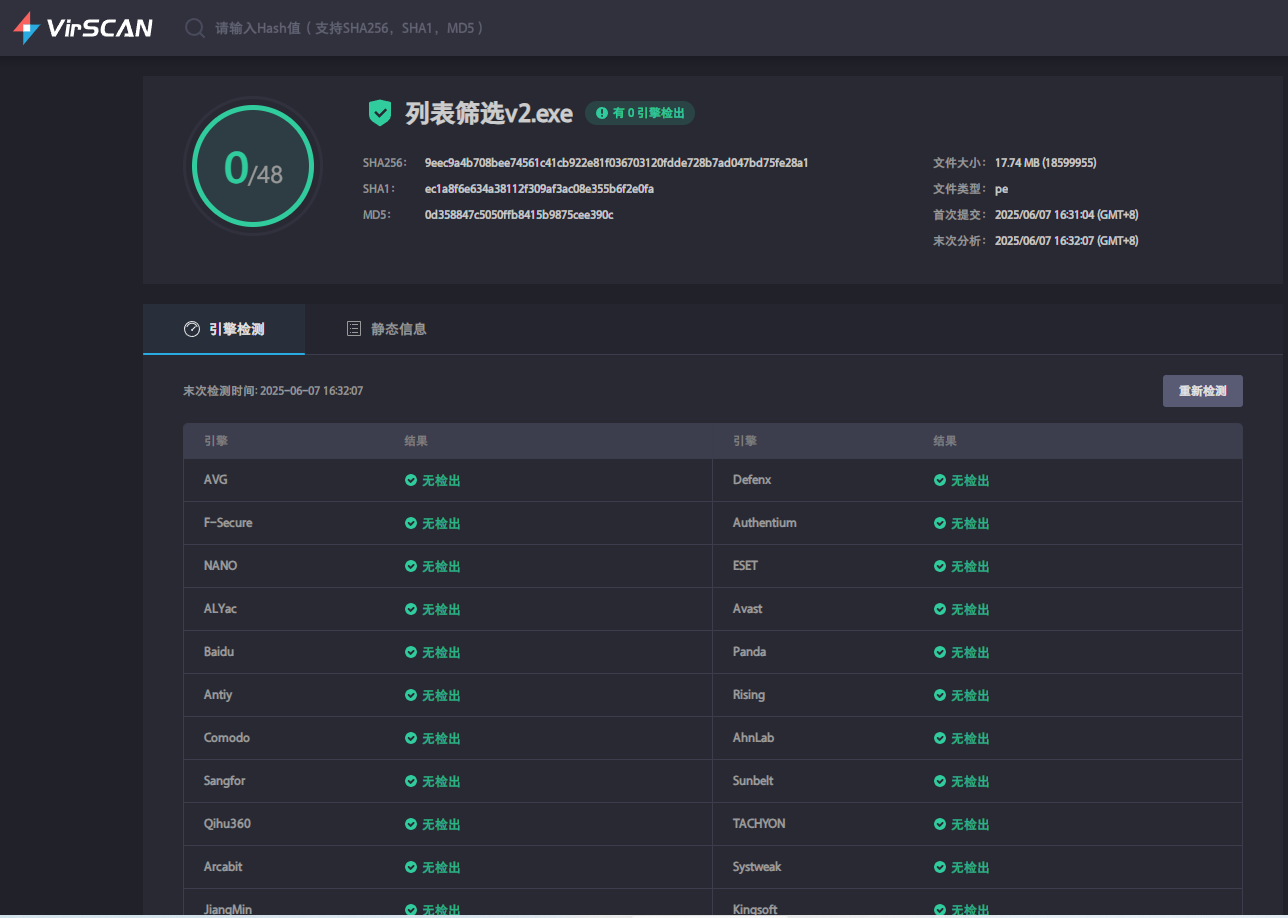Image resolution: width=1288 pixels, height=918 pixels.
Task: Switch to the 静态信息 tab
Action: (x=386, y=329)
